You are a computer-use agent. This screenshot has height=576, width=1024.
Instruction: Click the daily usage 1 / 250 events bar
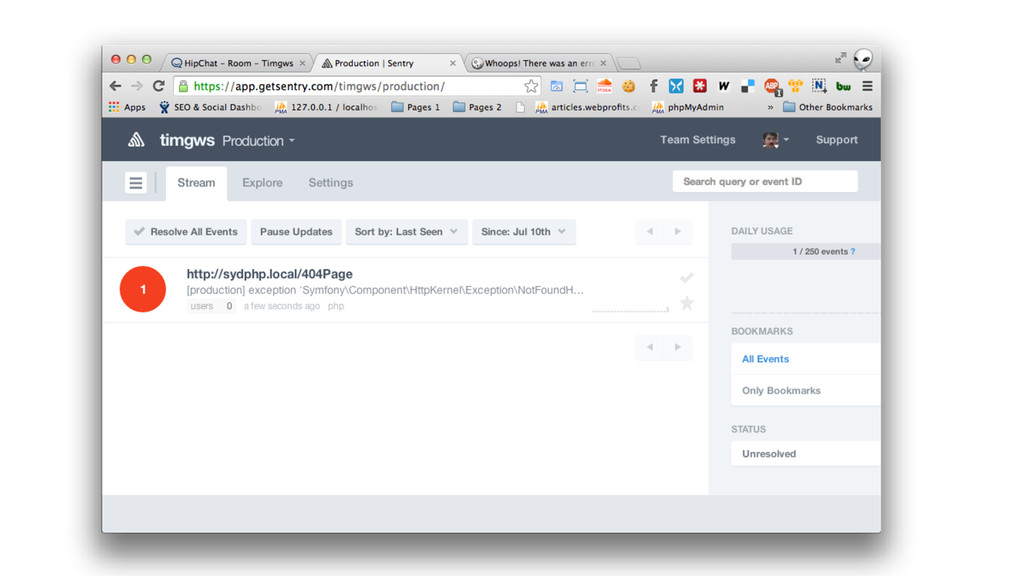pos(806,251)
